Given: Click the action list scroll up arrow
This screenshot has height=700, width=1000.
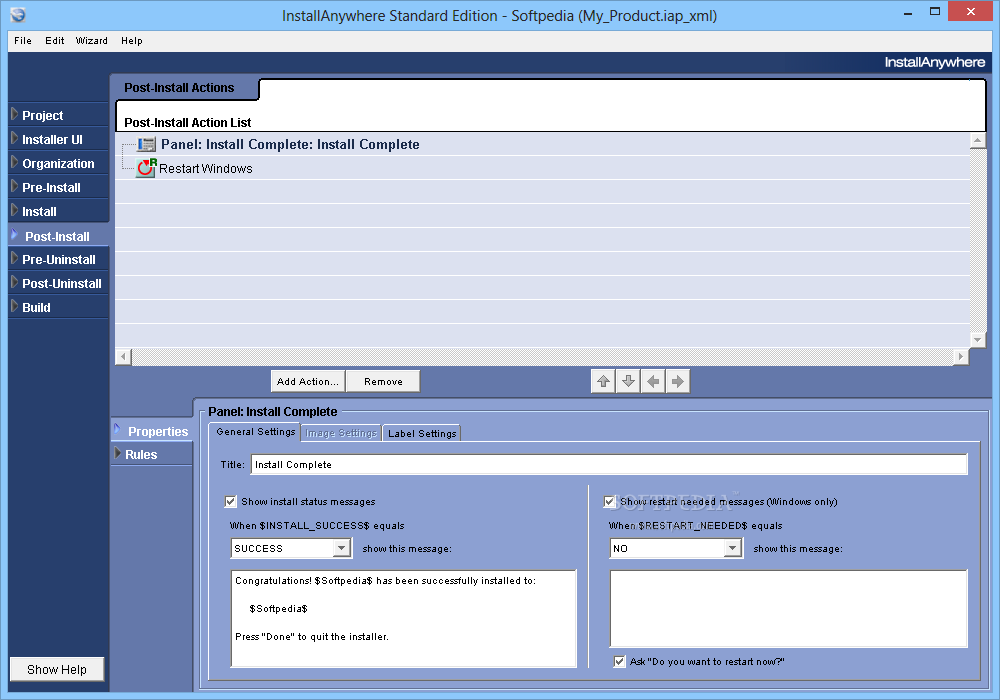Looking at the screenshot, I should (977, 140).
